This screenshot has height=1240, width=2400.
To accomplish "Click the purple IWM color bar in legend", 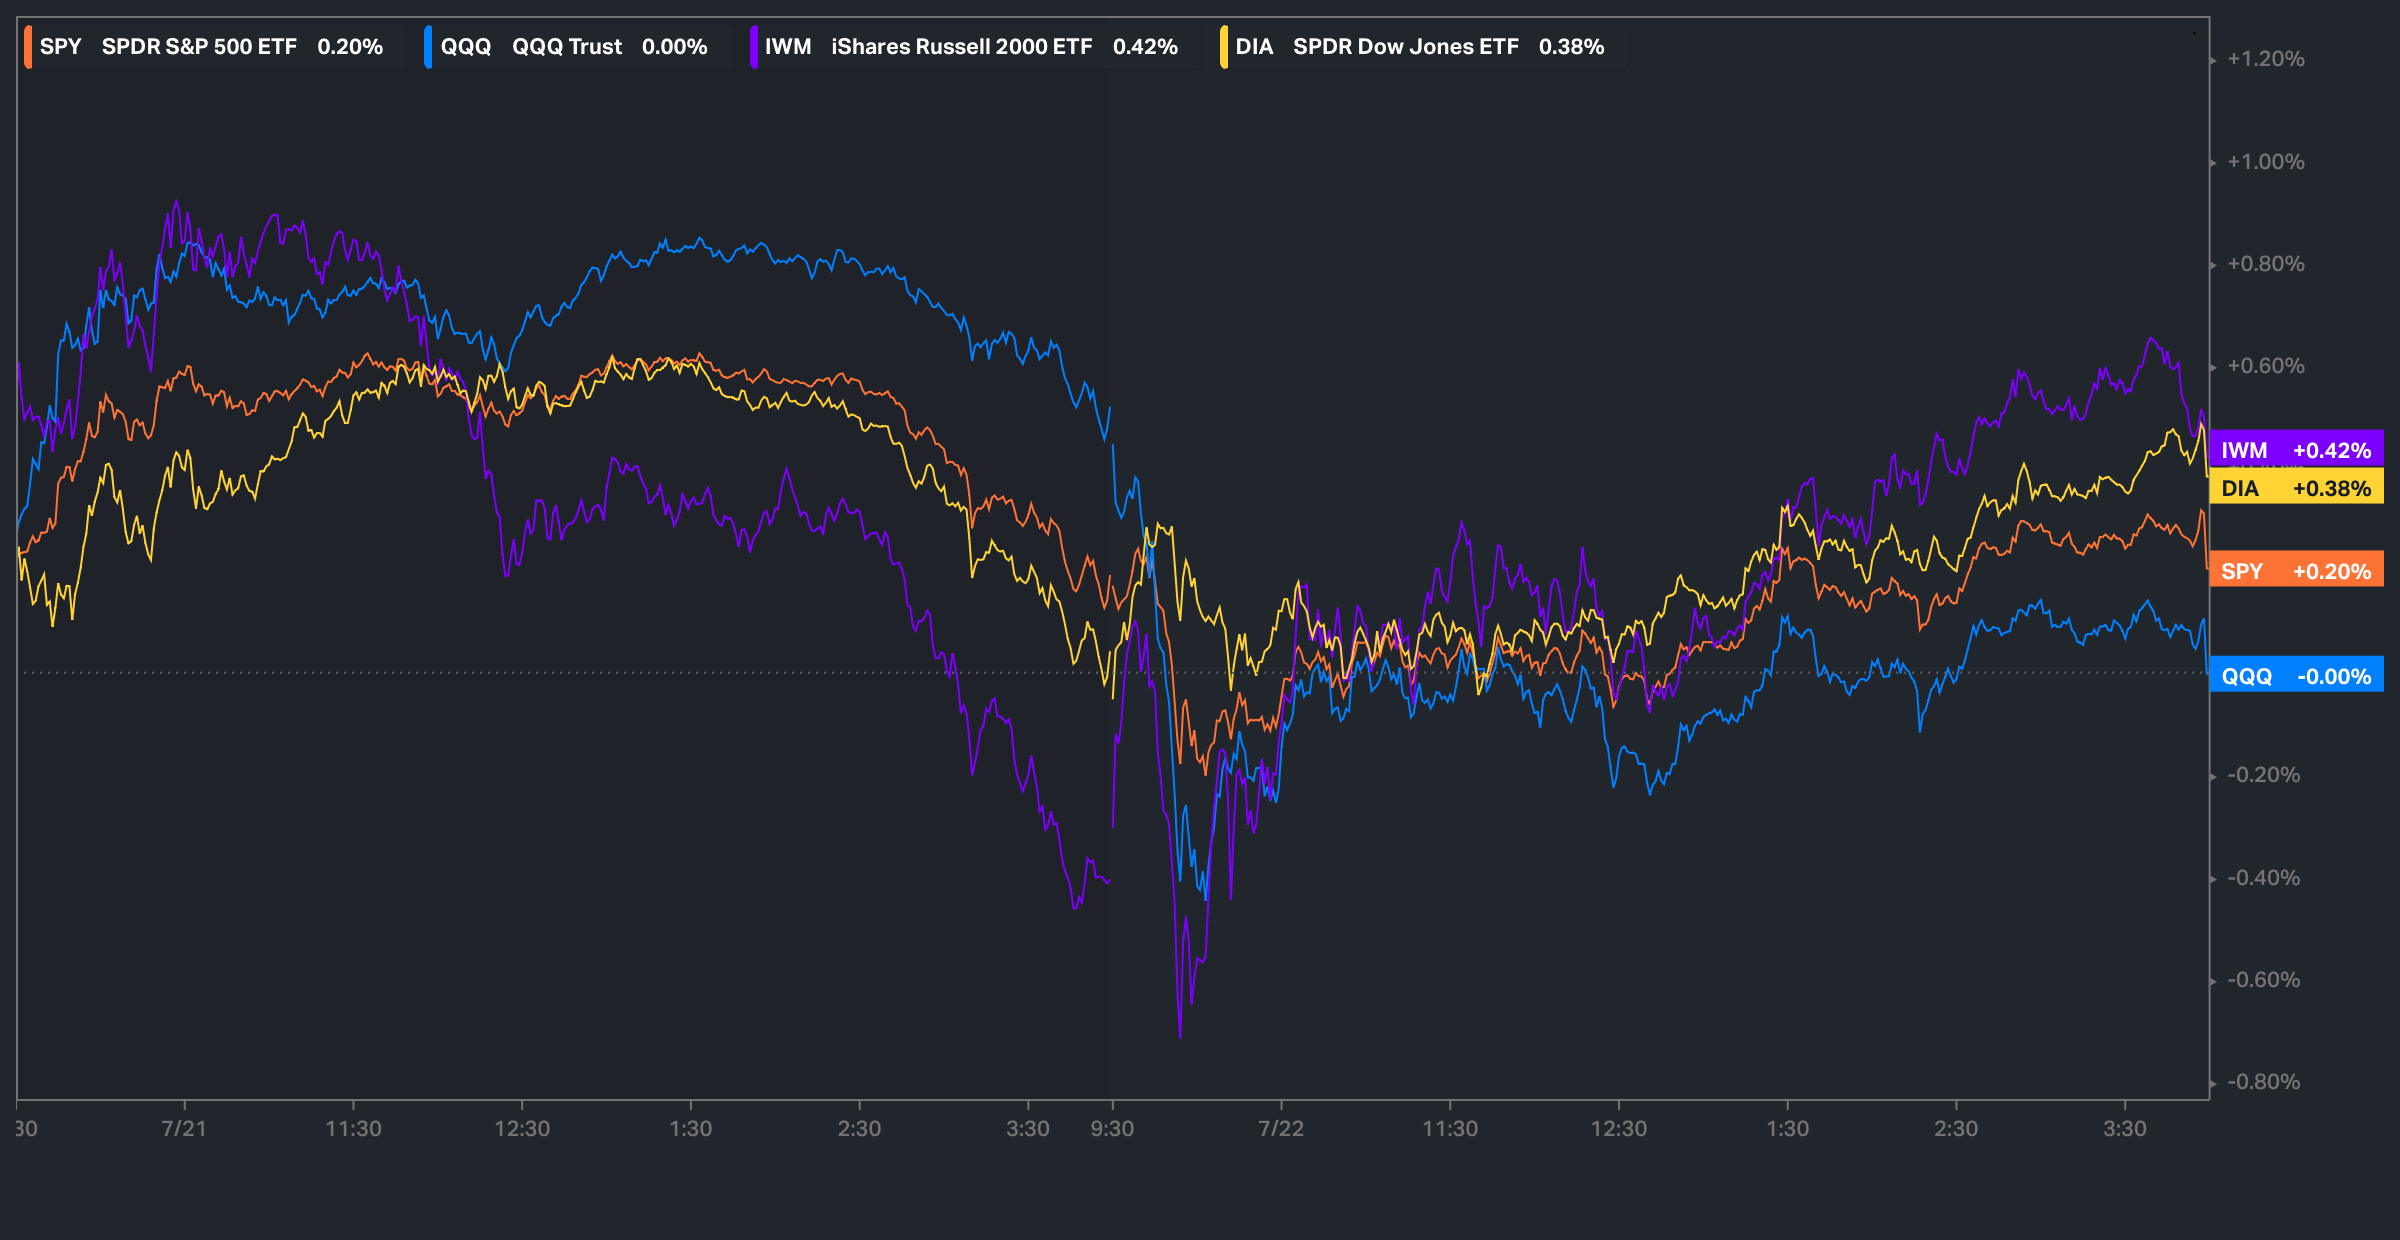I will 753,47.
